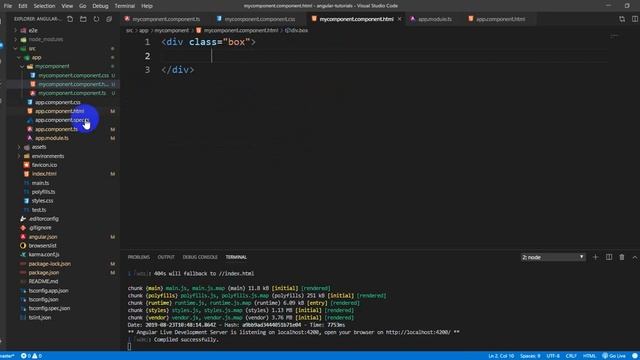Image resolution: width=640 pixels, height=360 pixels.
Task: Open the View menu
Action: (67, 6)
